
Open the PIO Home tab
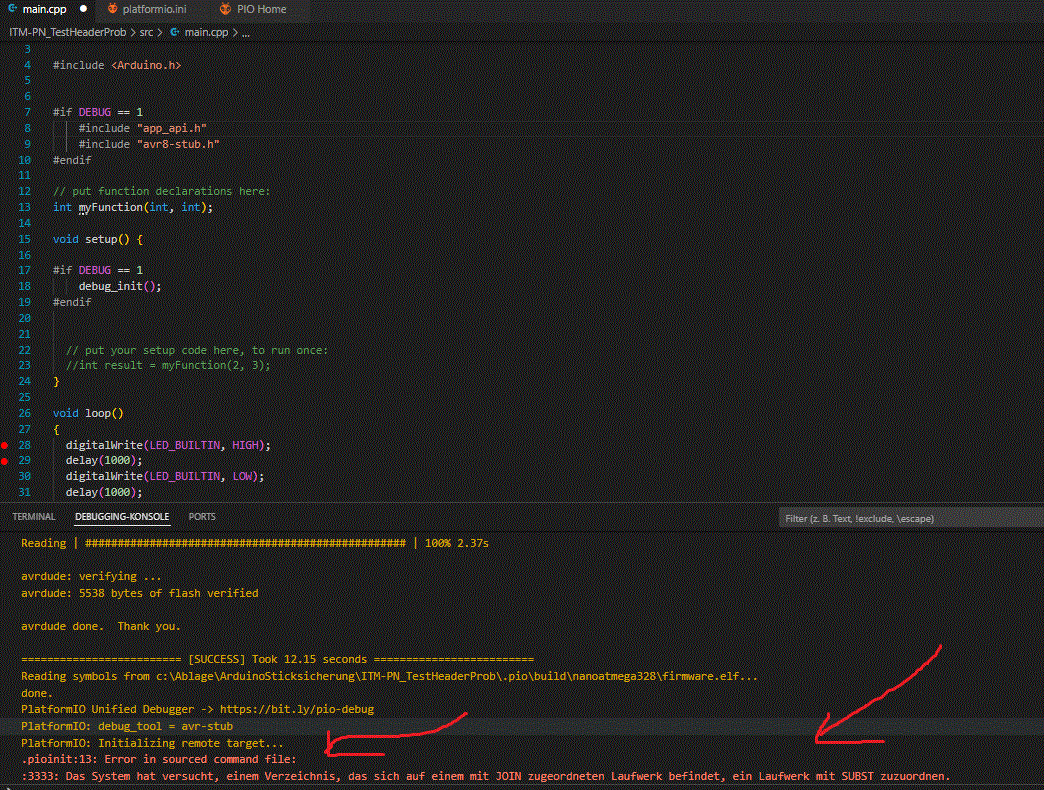(x=261, y=9)
